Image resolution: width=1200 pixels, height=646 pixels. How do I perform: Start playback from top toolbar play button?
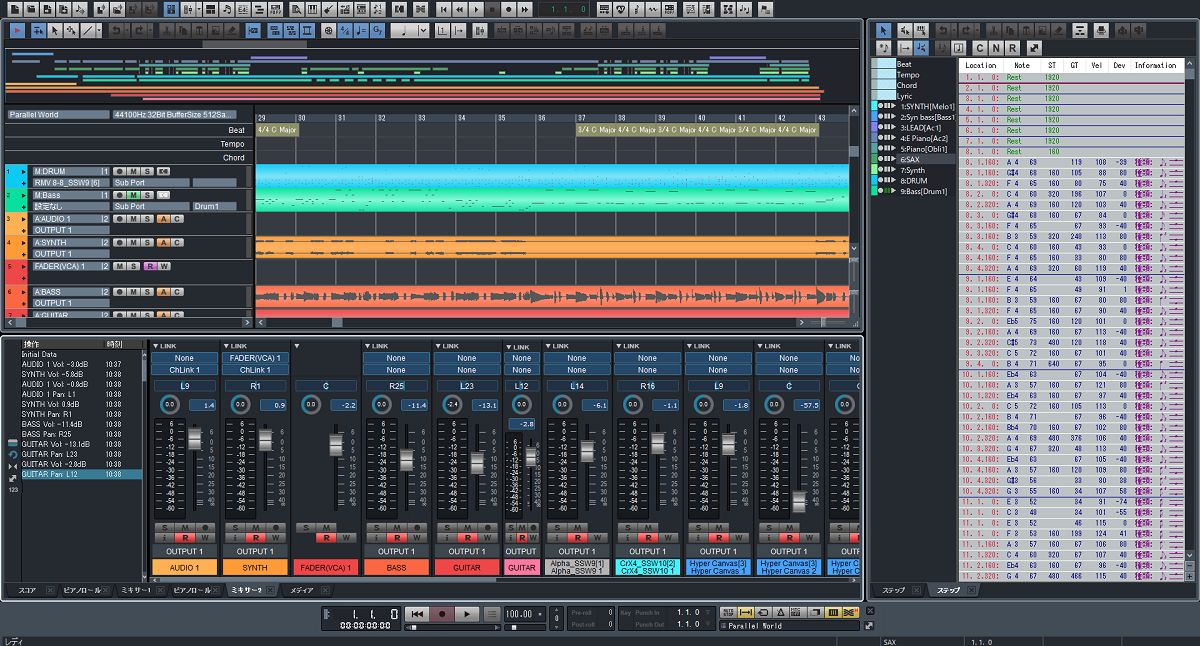click(x=476, y=9)
